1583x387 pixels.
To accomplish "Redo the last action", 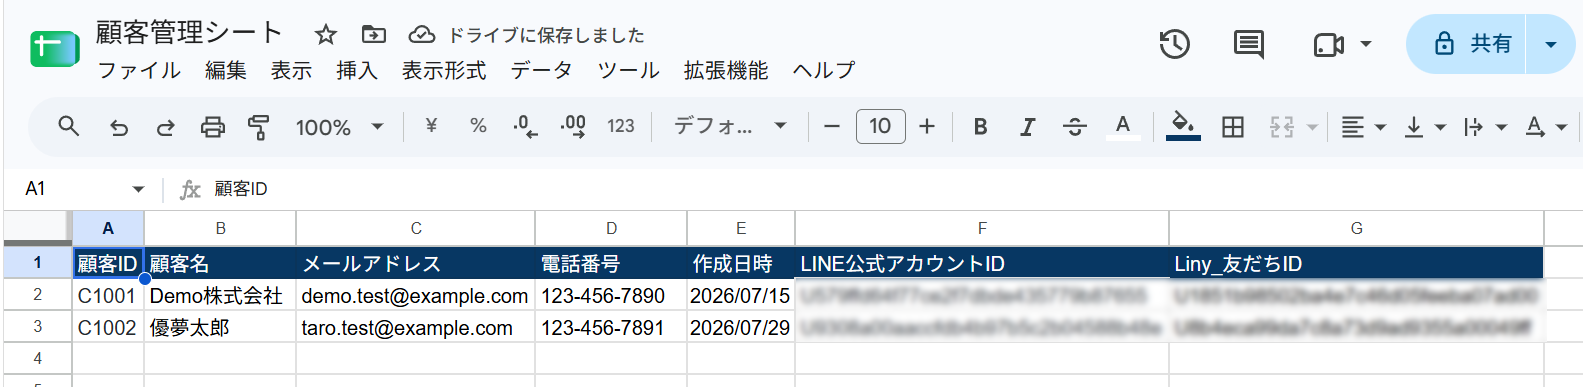I will coord(165,127).
